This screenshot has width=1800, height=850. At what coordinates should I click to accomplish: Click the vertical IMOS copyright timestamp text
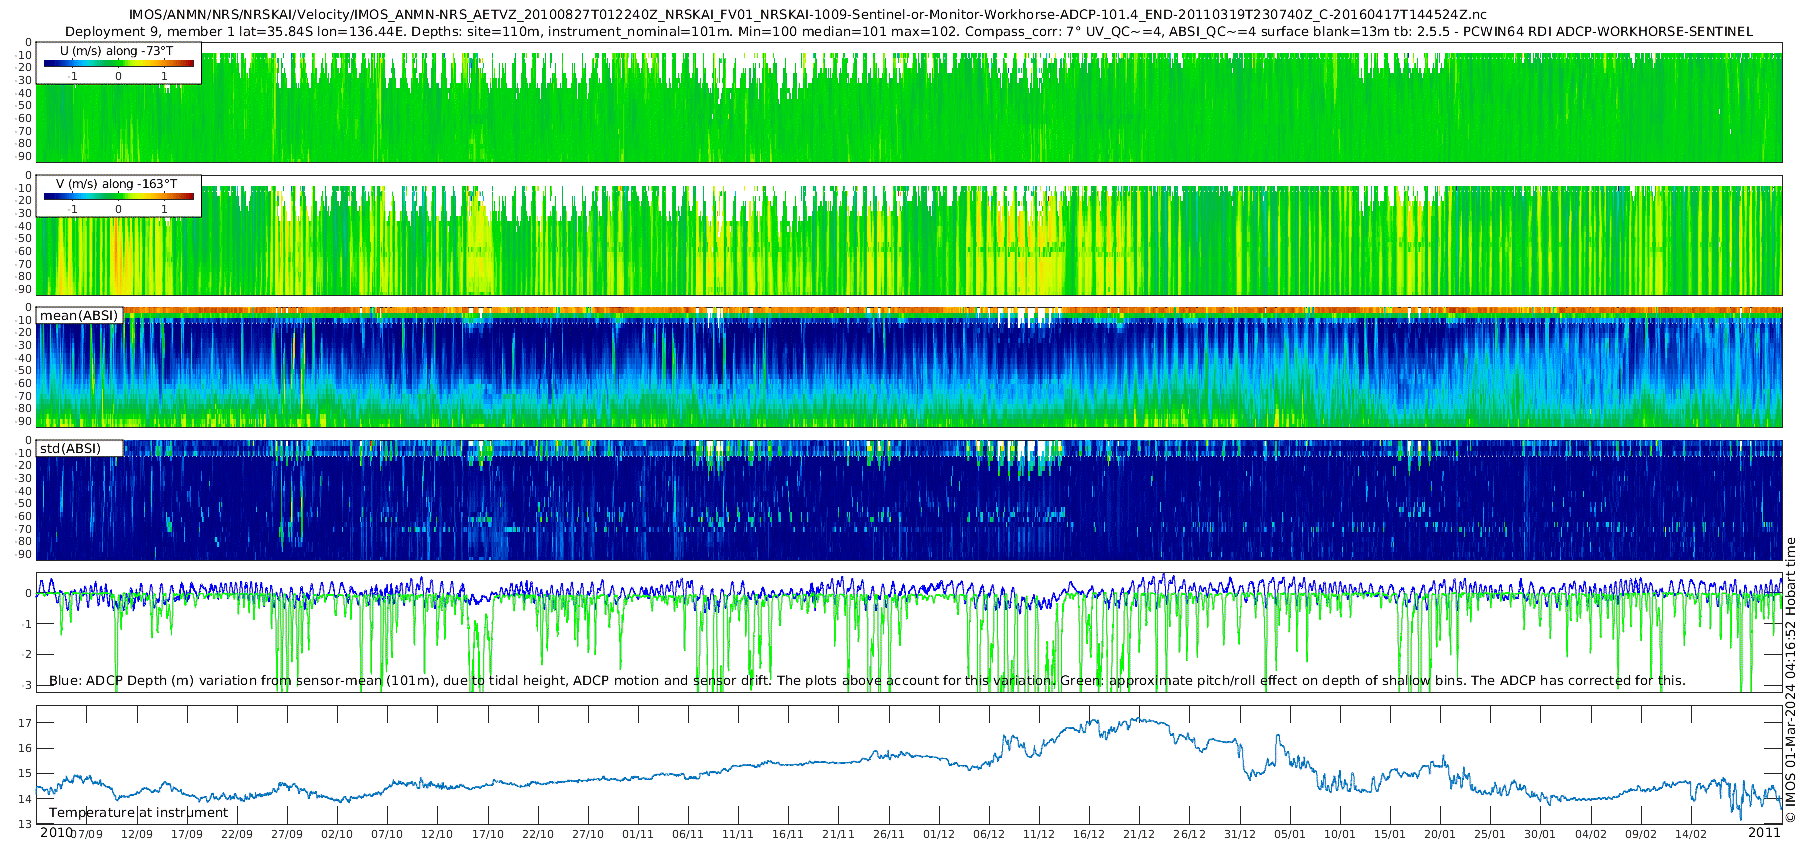(1790, 680)
